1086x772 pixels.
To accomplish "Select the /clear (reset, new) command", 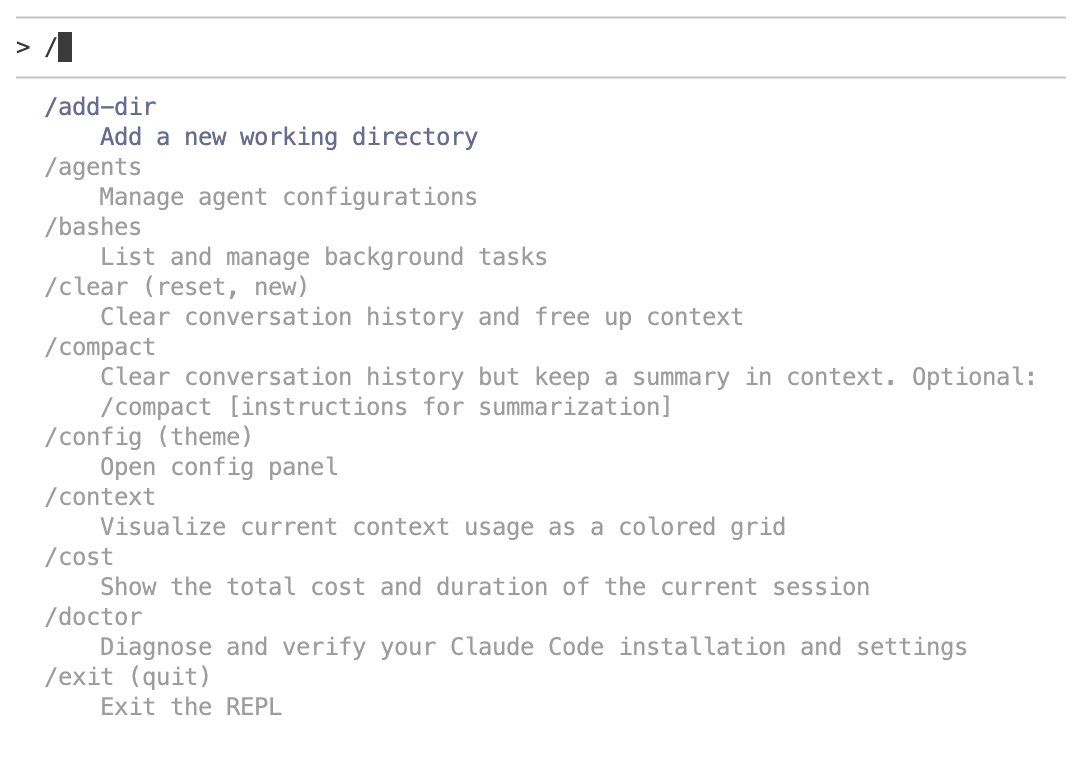I will tap(176, 287).
